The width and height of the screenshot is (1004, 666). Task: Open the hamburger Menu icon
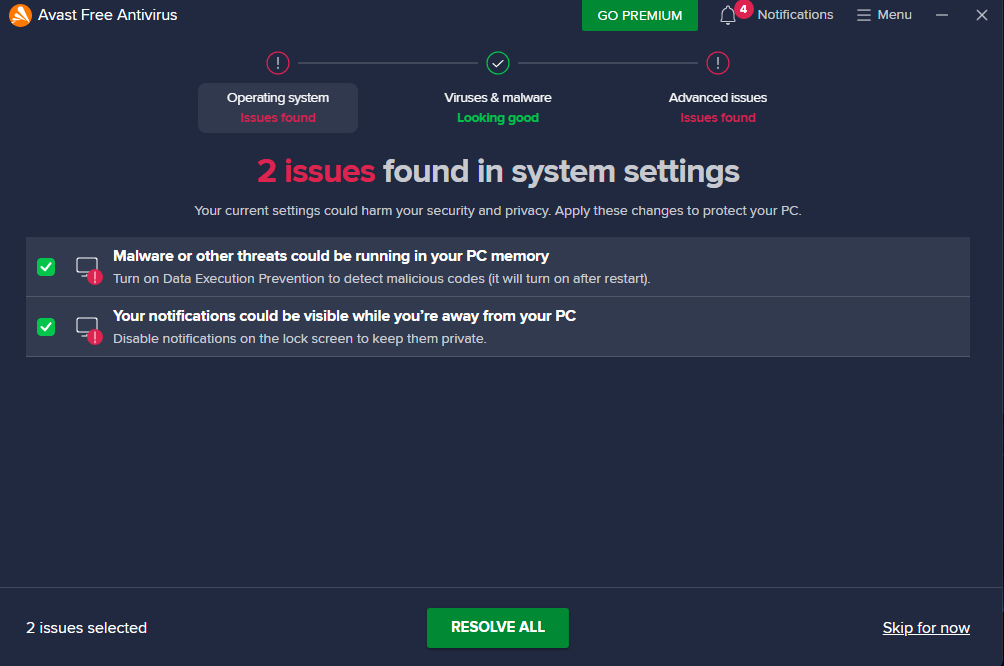tap(864, 15)
